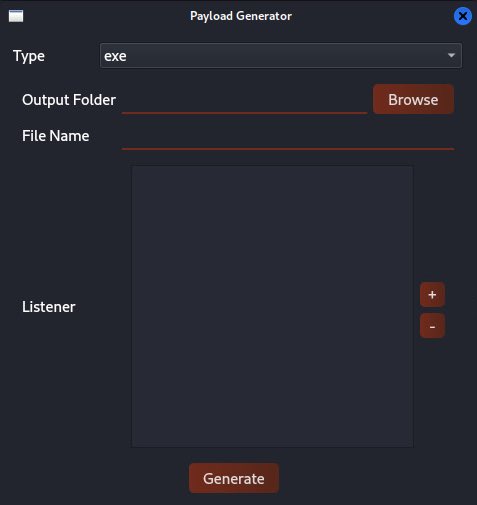This screenshot has height=505, width=477.
Task: Focus the Output Folder input field
Action: pos(244,100)
